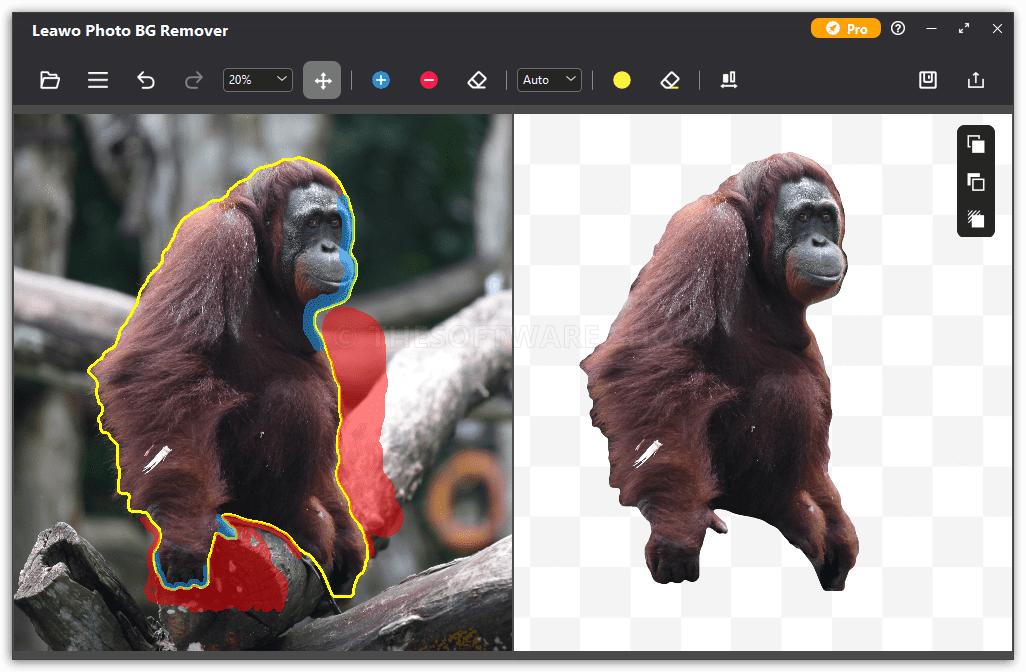
Task: Open an image file with folder icon
Action: [50, 80]
